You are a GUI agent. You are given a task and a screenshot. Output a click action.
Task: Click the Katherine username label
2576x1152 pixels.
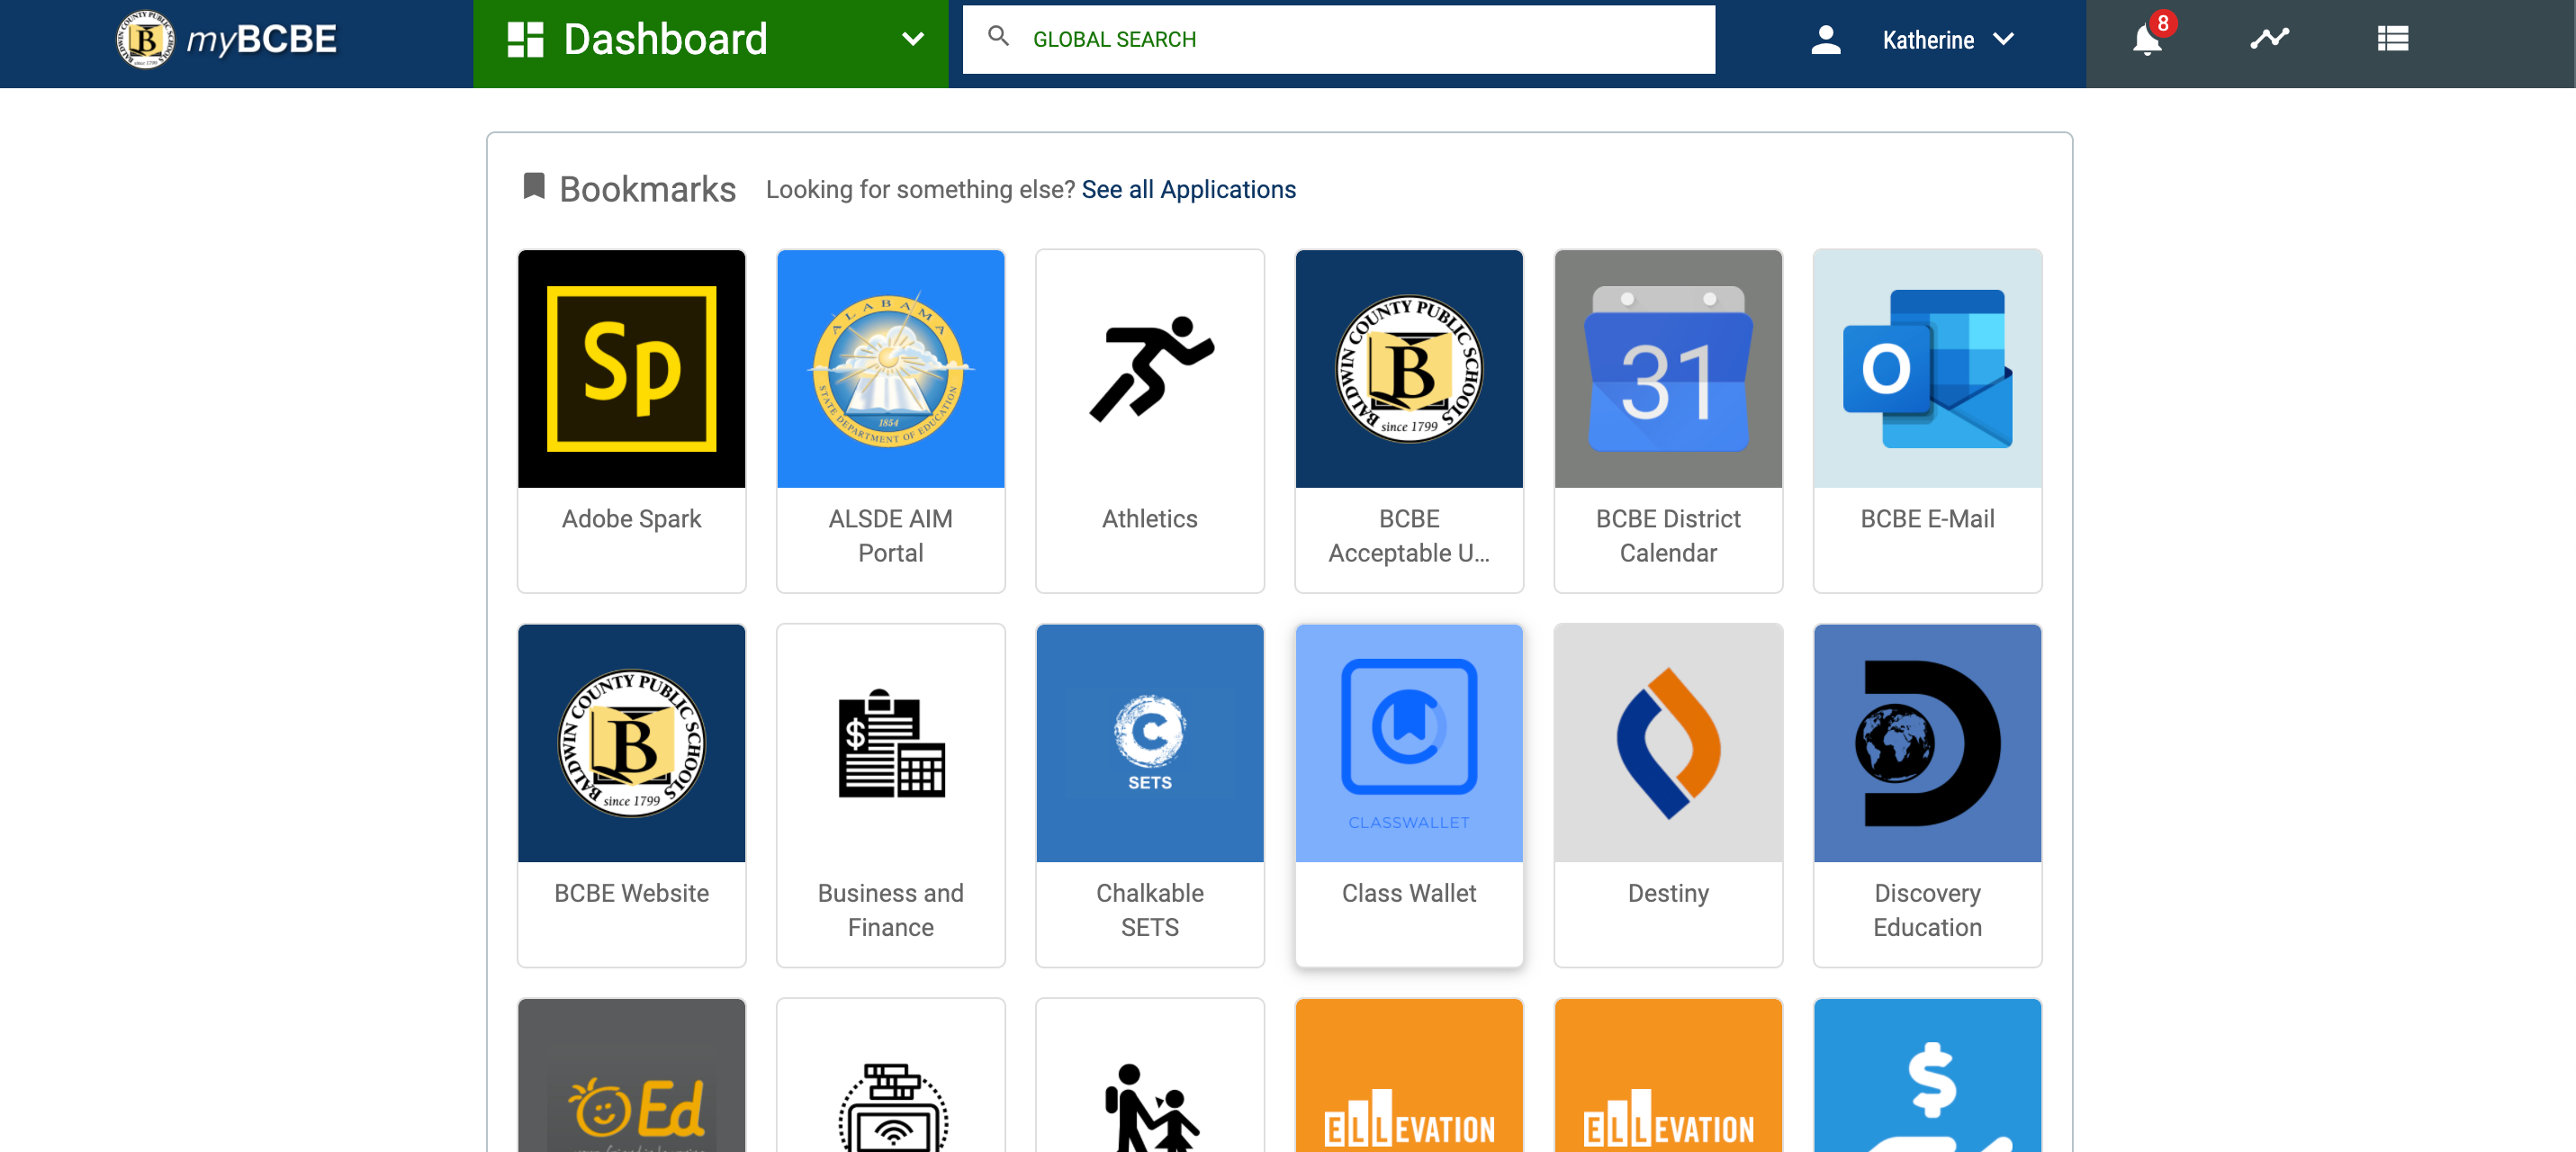tap(1927, 40)
